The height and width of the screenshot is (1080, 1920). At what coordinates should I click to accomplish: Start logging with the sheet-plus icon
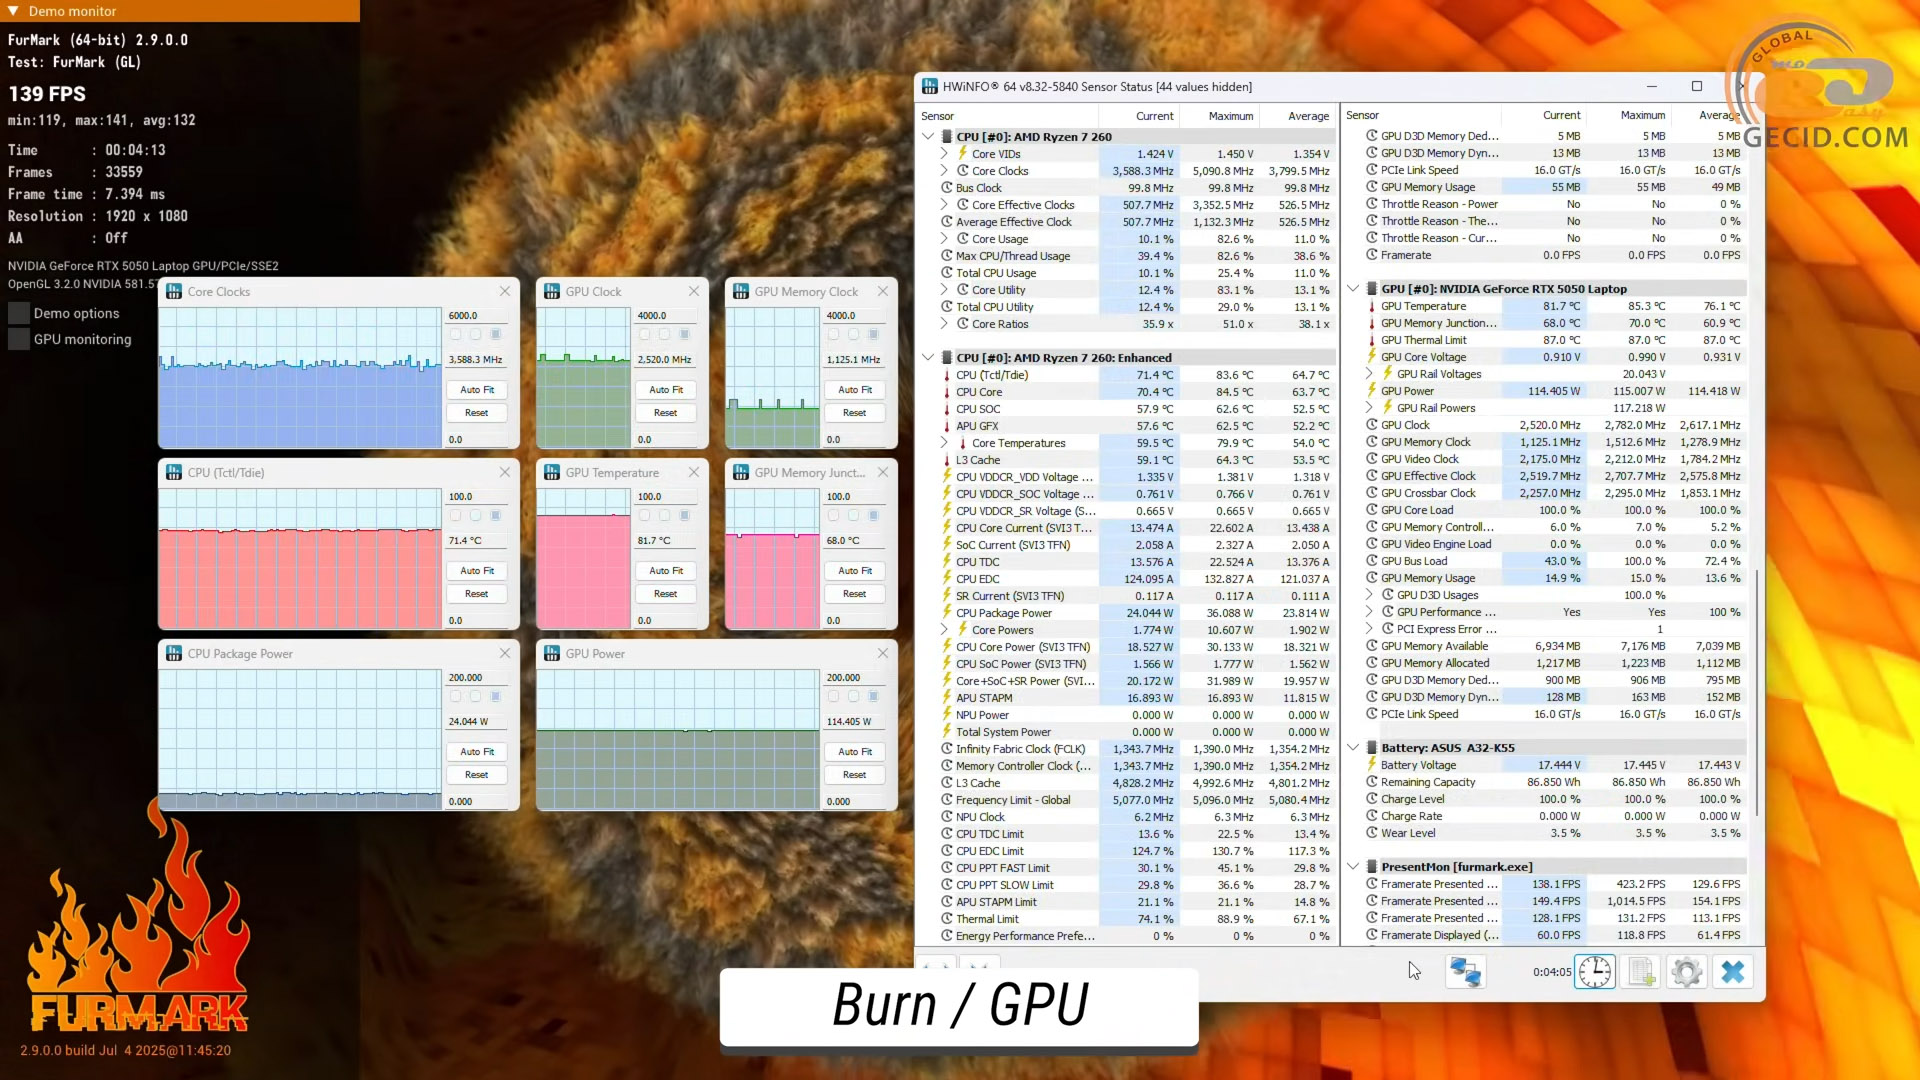(1641, 972)
